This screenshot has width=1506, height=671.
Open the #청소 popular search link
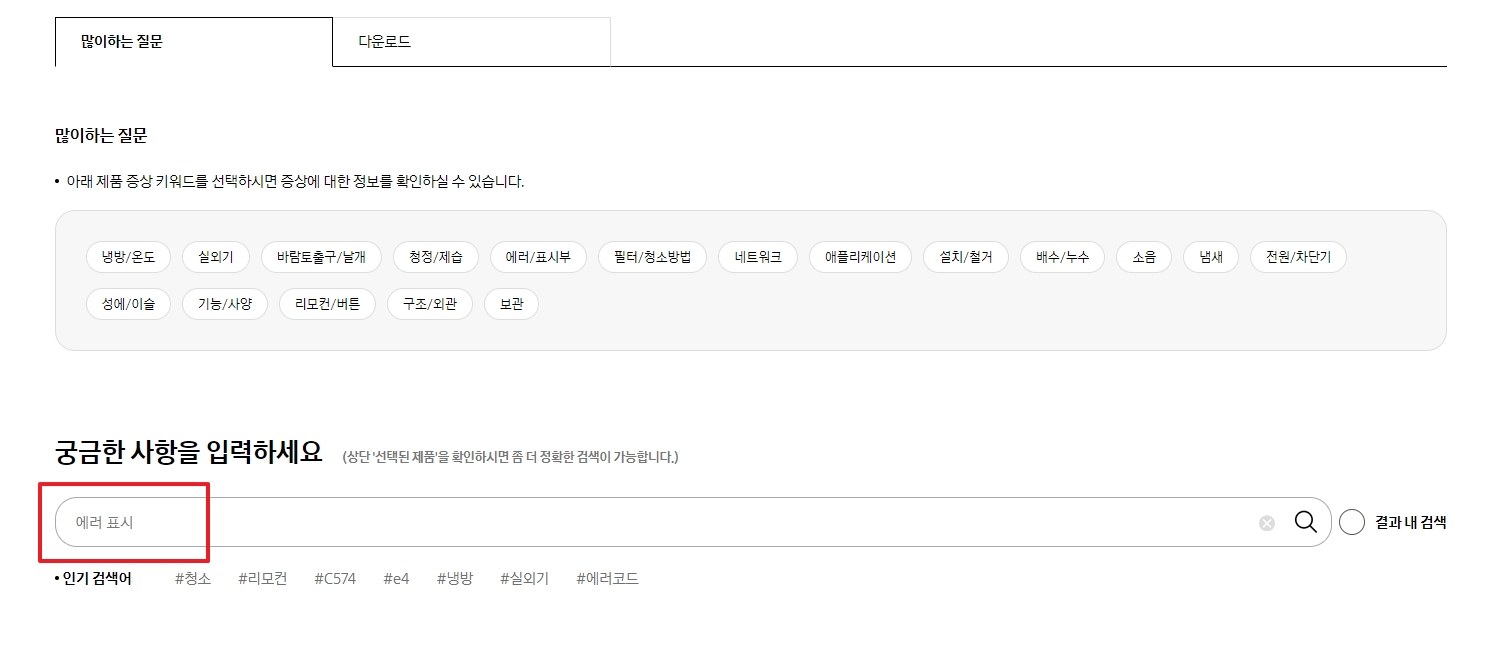[194, 578]
